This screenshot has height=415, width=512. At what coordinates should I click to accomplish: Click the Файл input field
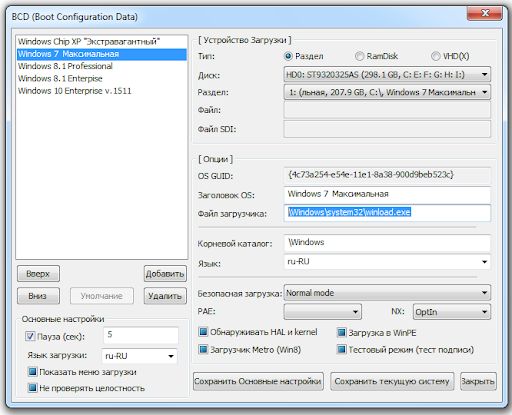pos(387,110)
